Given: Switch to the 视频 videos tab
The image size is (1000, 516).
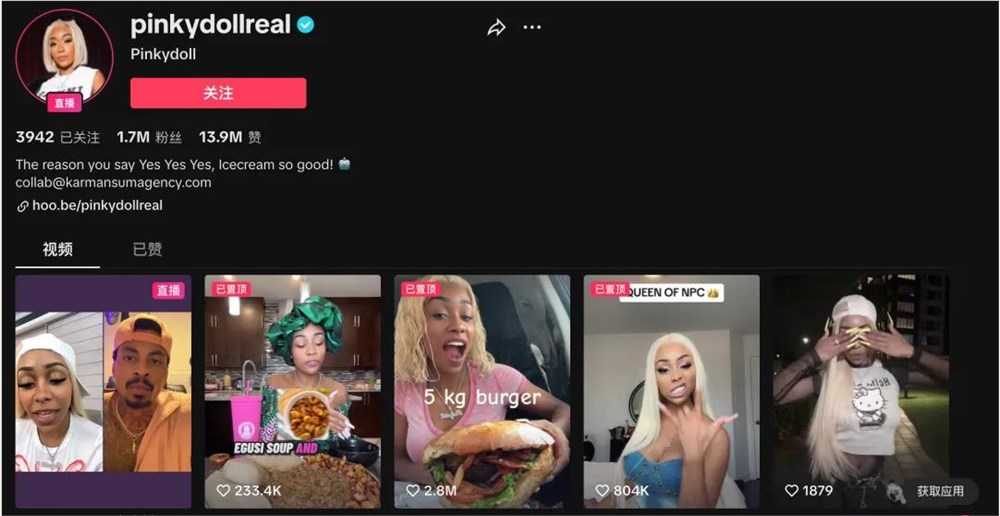Looking at the screenshot, I should (x=57, y=249).
